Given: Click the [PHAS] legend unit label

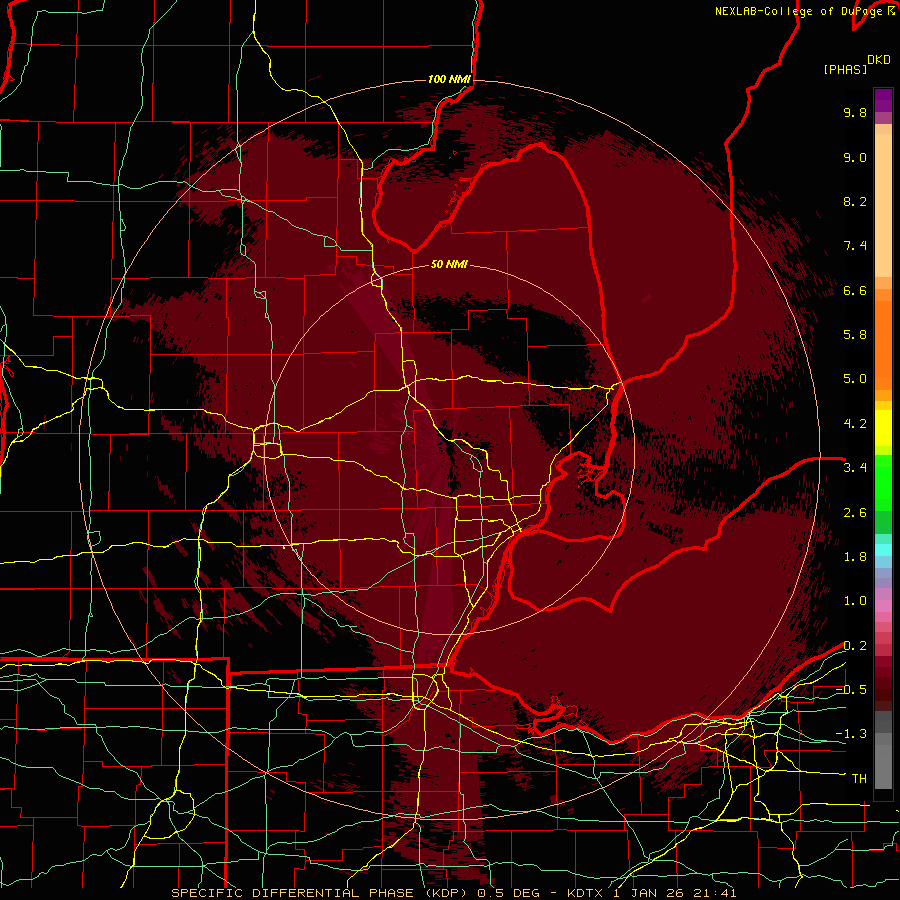Looking at the screenshot, I should (845, 70).
